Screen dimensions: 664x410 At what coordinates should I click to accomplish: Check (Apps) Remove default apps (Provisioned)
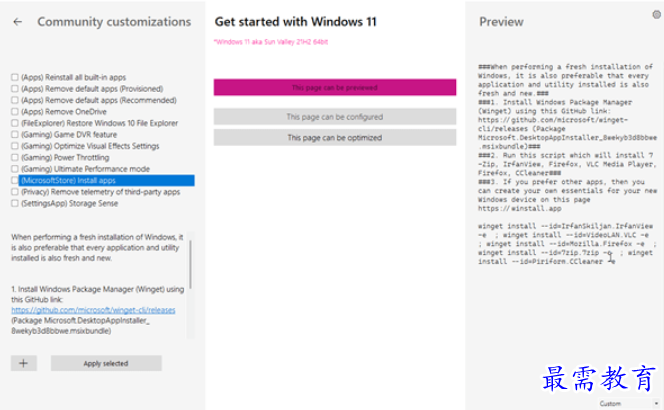(15, 89)
